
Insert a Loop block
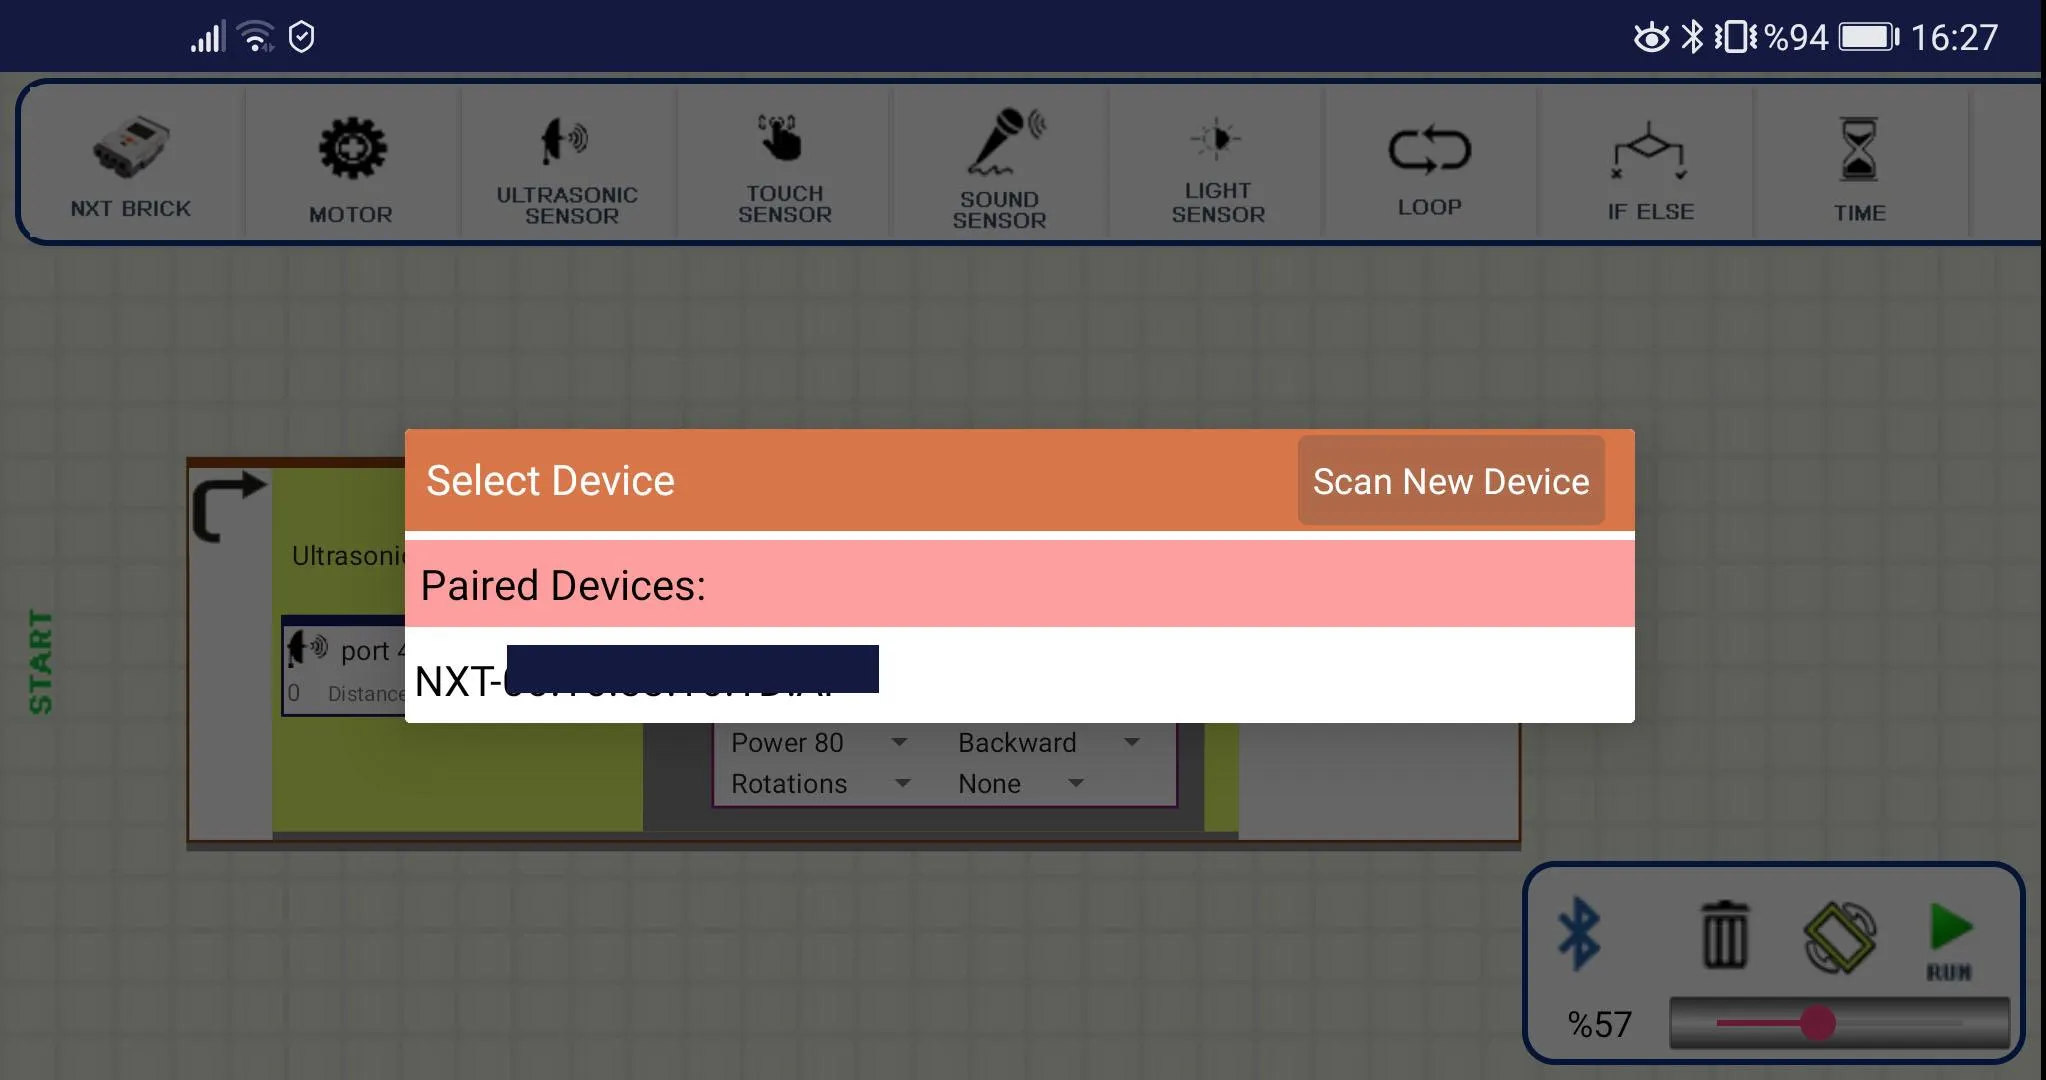pyautogui.click(x=1430, y=163)
